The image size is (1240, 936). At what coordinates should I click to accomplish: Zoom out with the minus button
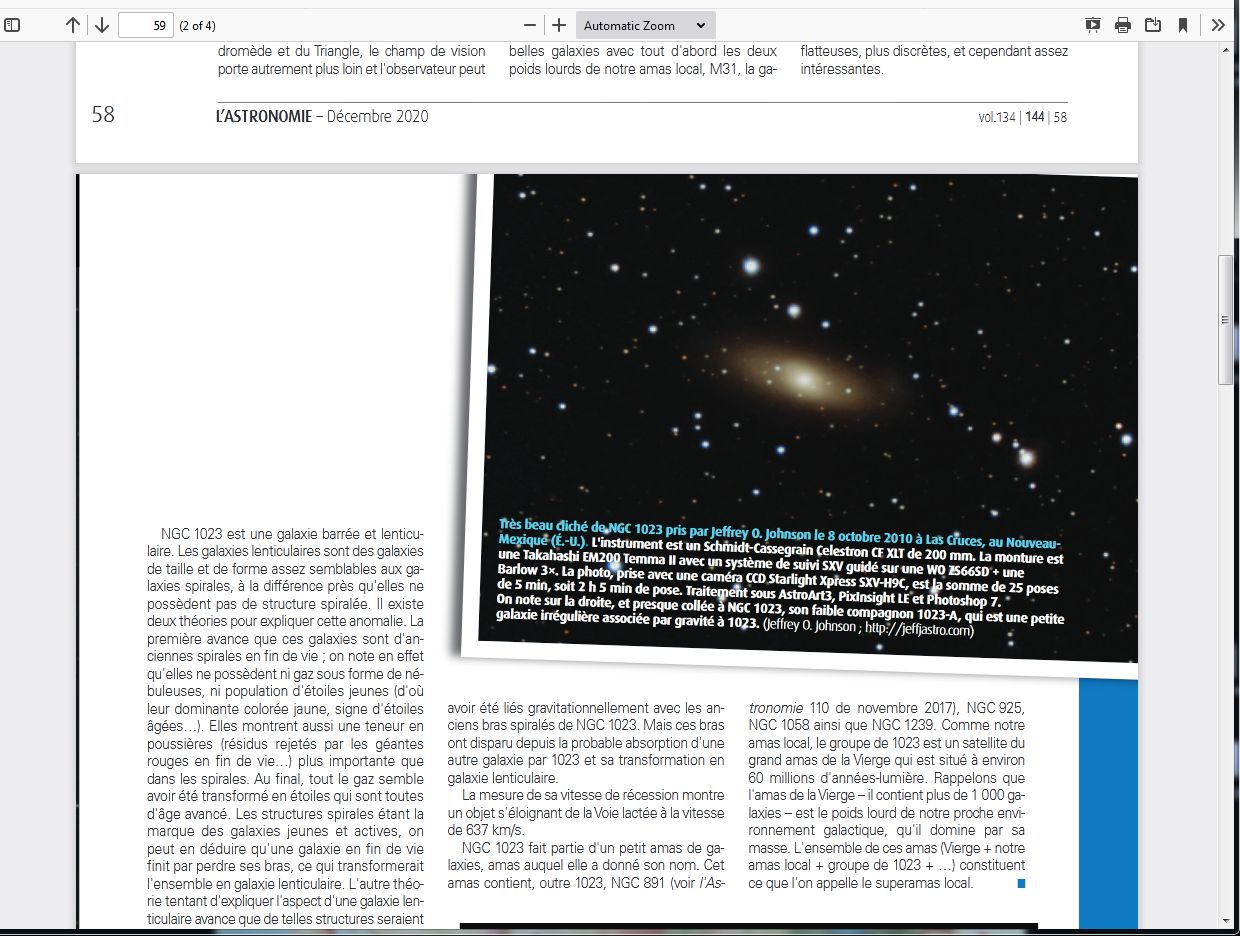pyautogui.click(x=530, y=25)
